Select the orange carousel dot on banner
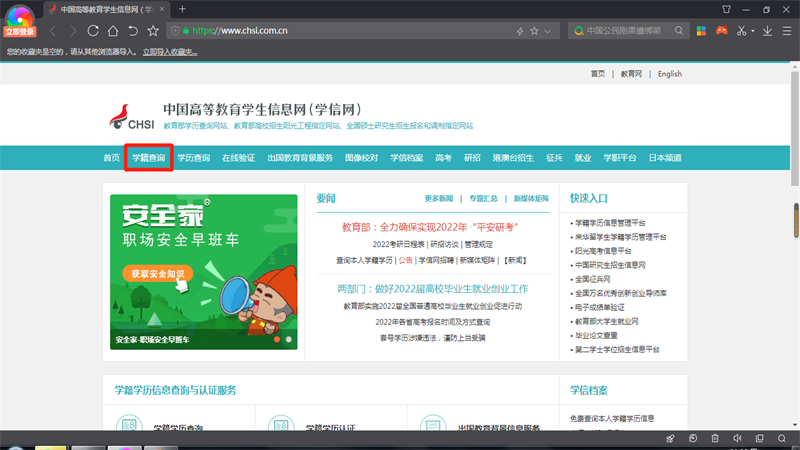This screenshot has height=450, width=800. pos(277,339)
